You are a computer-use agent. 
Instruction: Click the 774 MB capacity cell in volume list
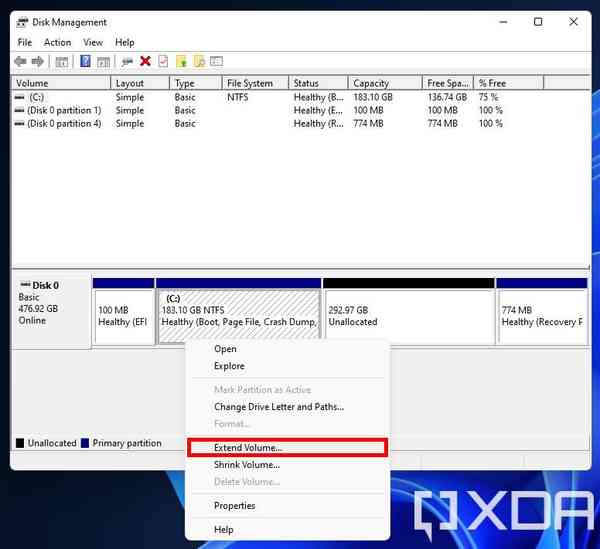pyautogui.click(x=368, y=123)
